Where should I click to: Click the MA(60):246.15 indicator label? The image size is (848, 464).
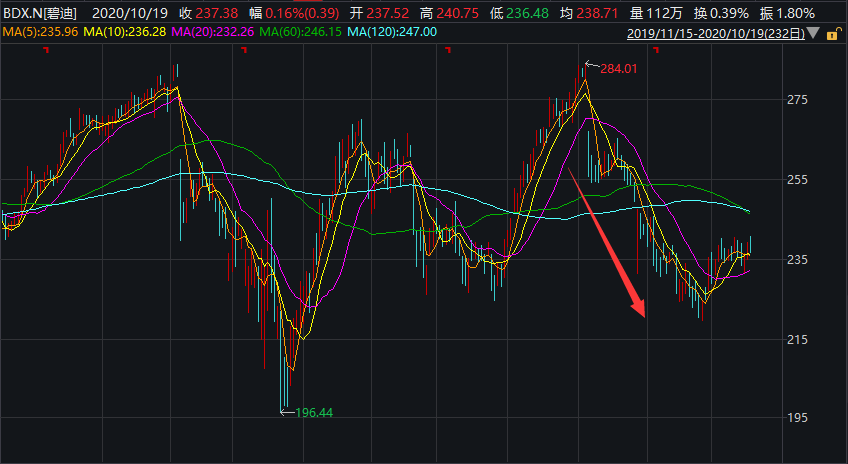(300, 33)
